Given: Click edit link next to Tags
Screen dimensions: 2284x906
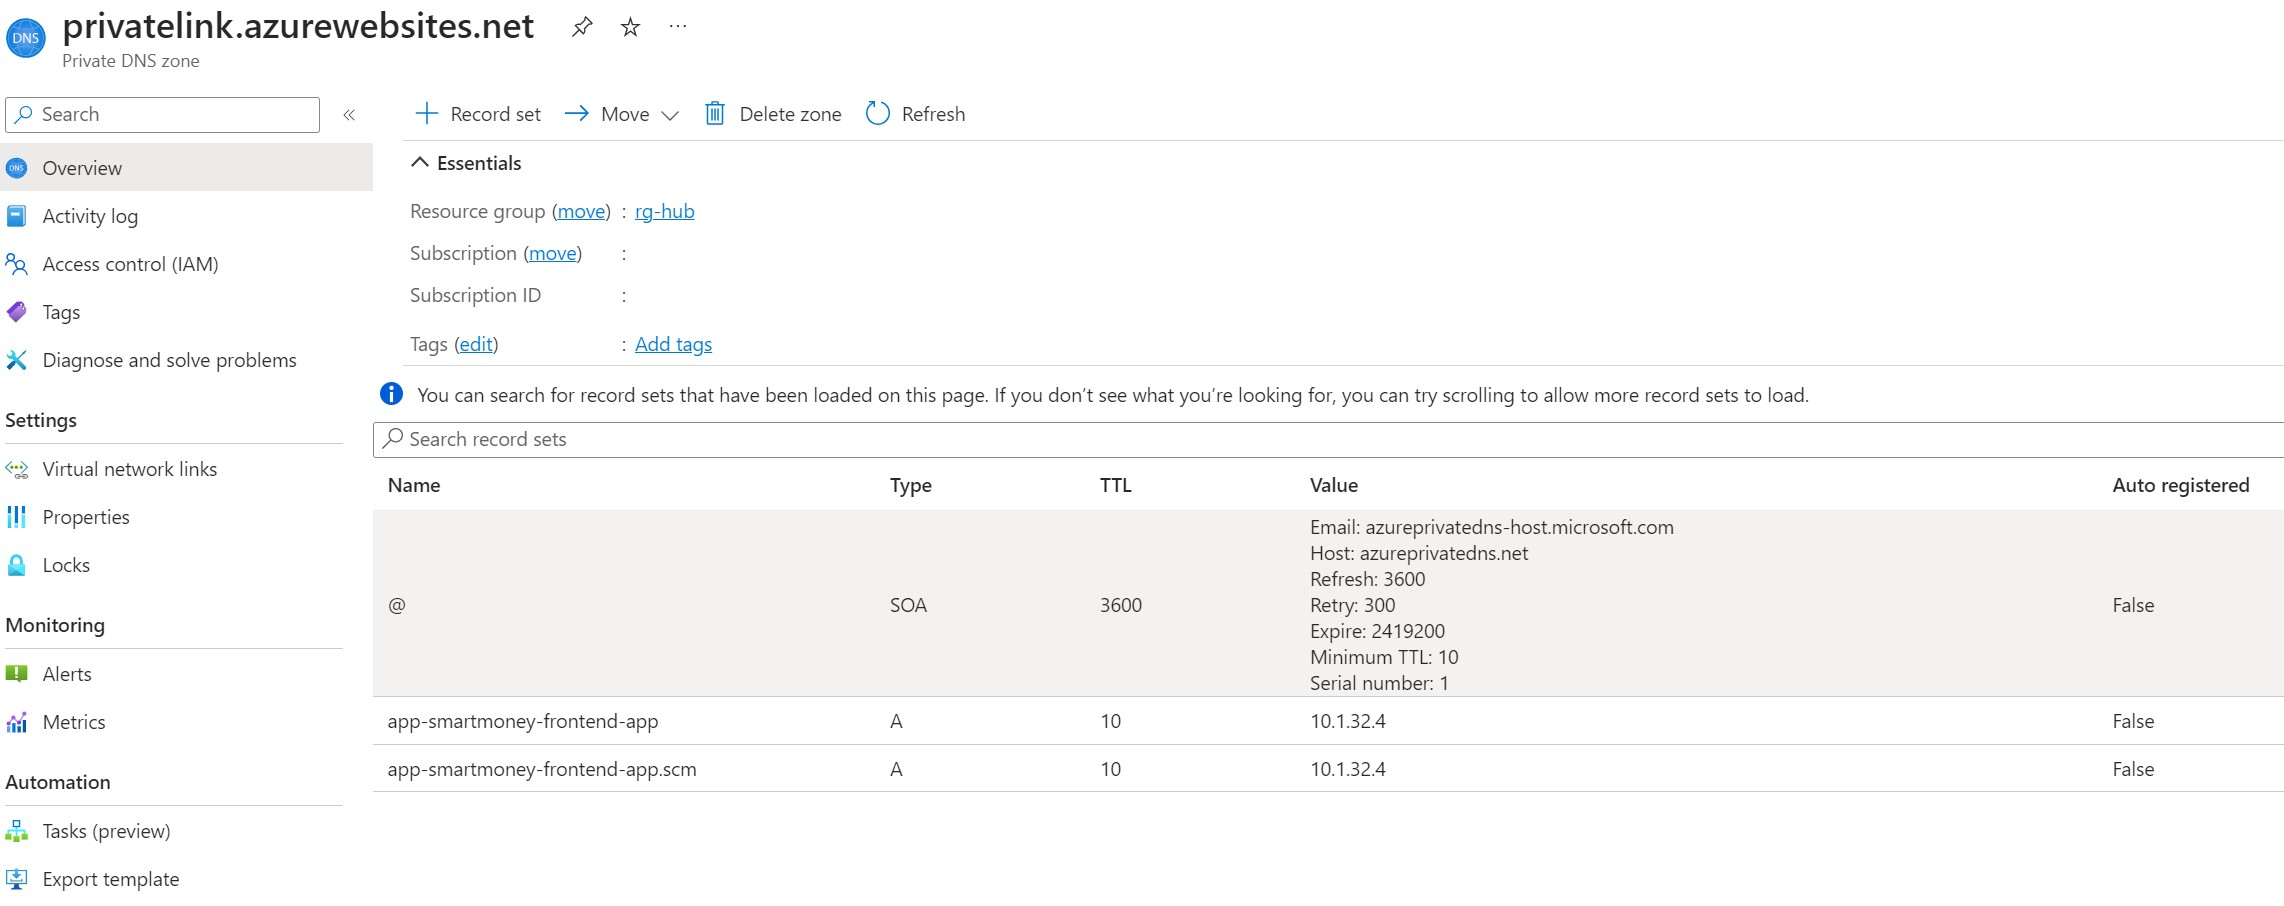Looking at the screenshot, I should coord(476,344).
